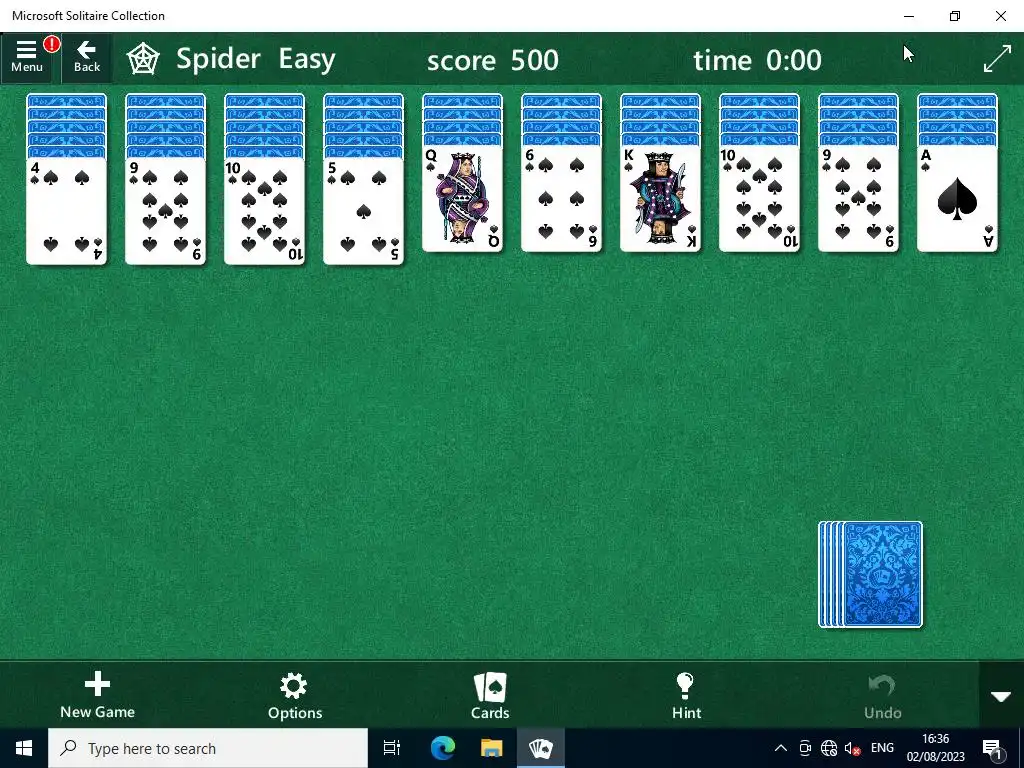Click the Meet Now tray icon
1024x768 pixels.
point(805,748)
